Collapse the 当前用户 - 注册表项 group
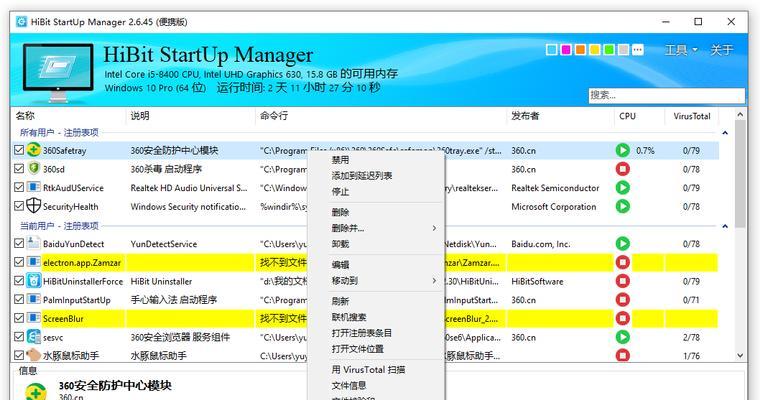 [x=725, y=226]
